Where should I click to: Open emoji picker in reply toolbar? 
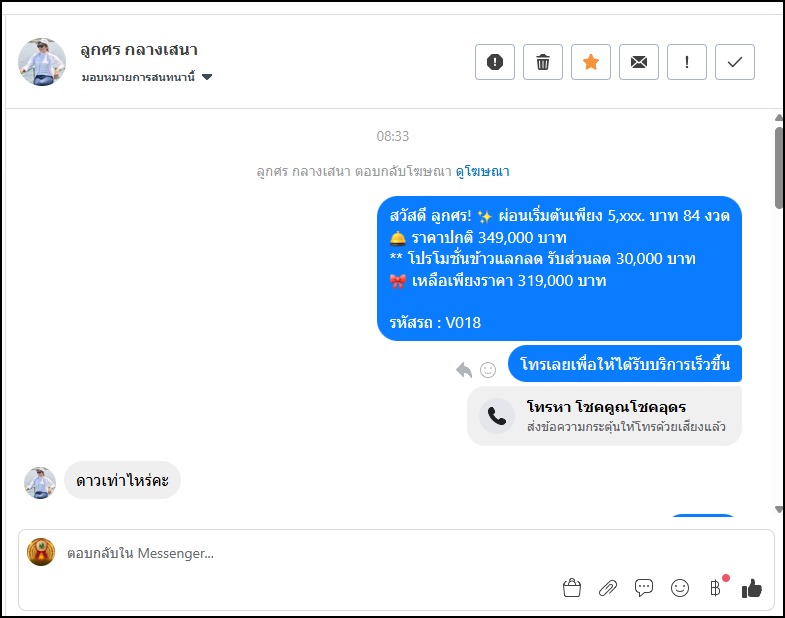(x=680, y=588)
